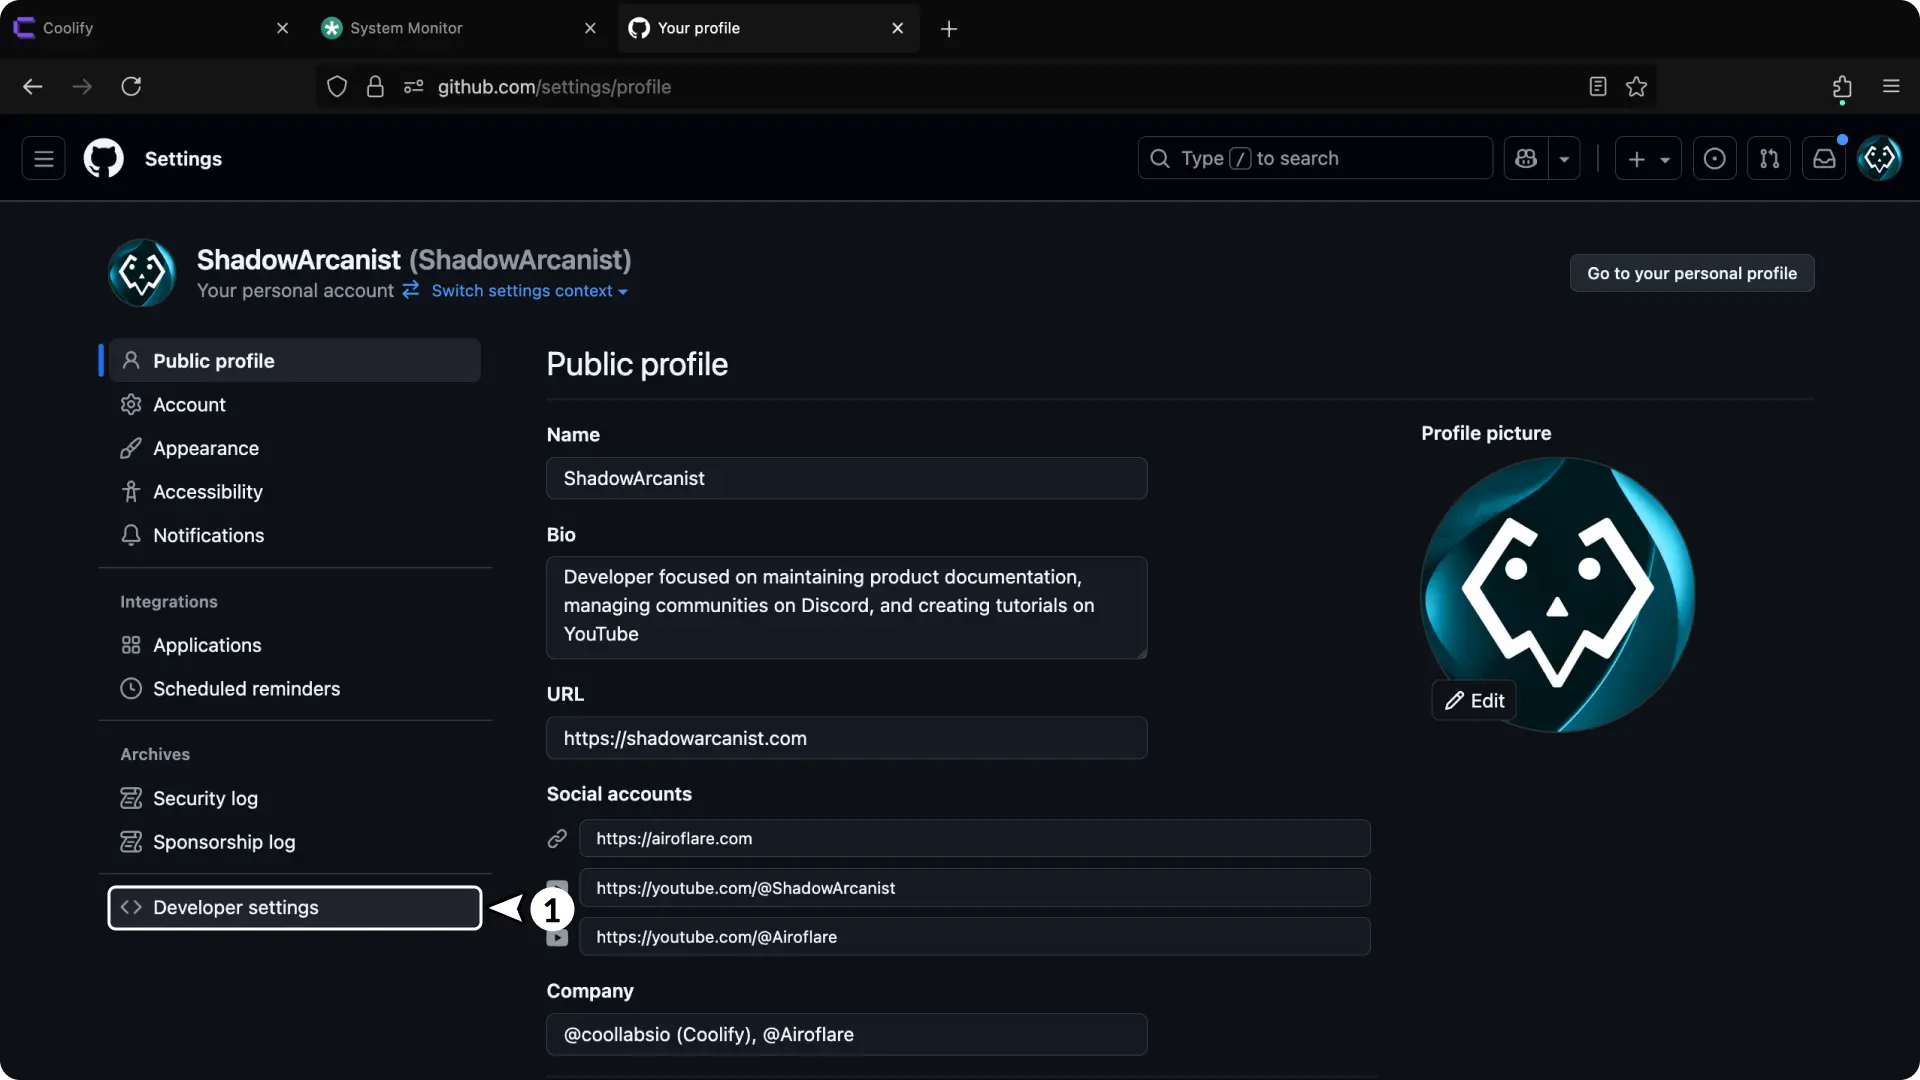1920x1080 pixels.
Task: Open the notifications inbox icon
Action: click(1824, 158)
